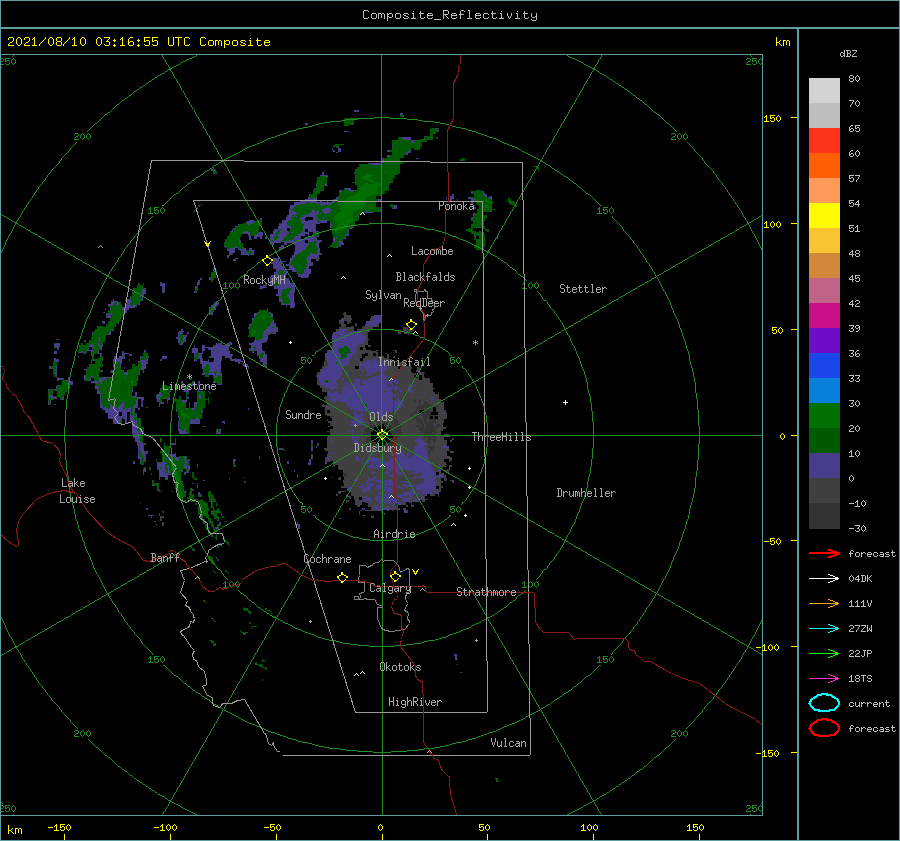Image resolution: width=900 pixels, height=841 pixels.
Task: Select the 20 dBZ green color swatch
Action: (824, 416)
